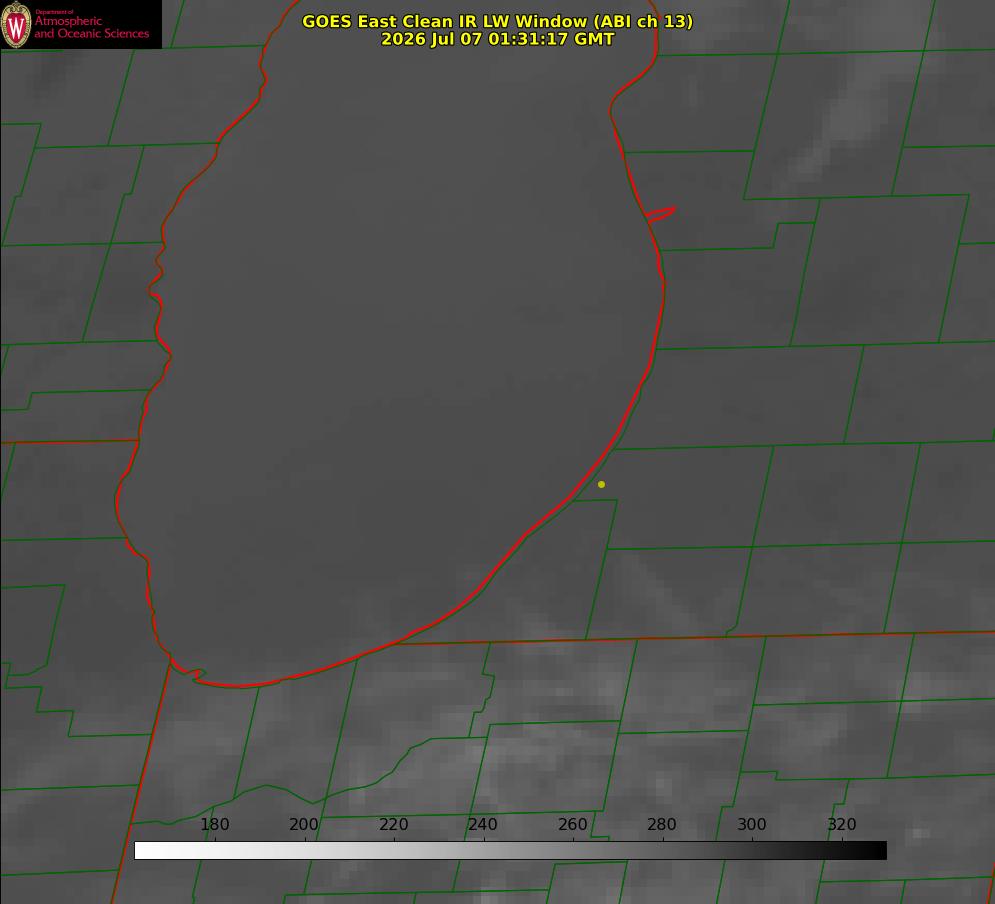Choose the 320 colorbar label
This screenshot has width=995, height=904.
pyautogui.click(x=842, y=824)
